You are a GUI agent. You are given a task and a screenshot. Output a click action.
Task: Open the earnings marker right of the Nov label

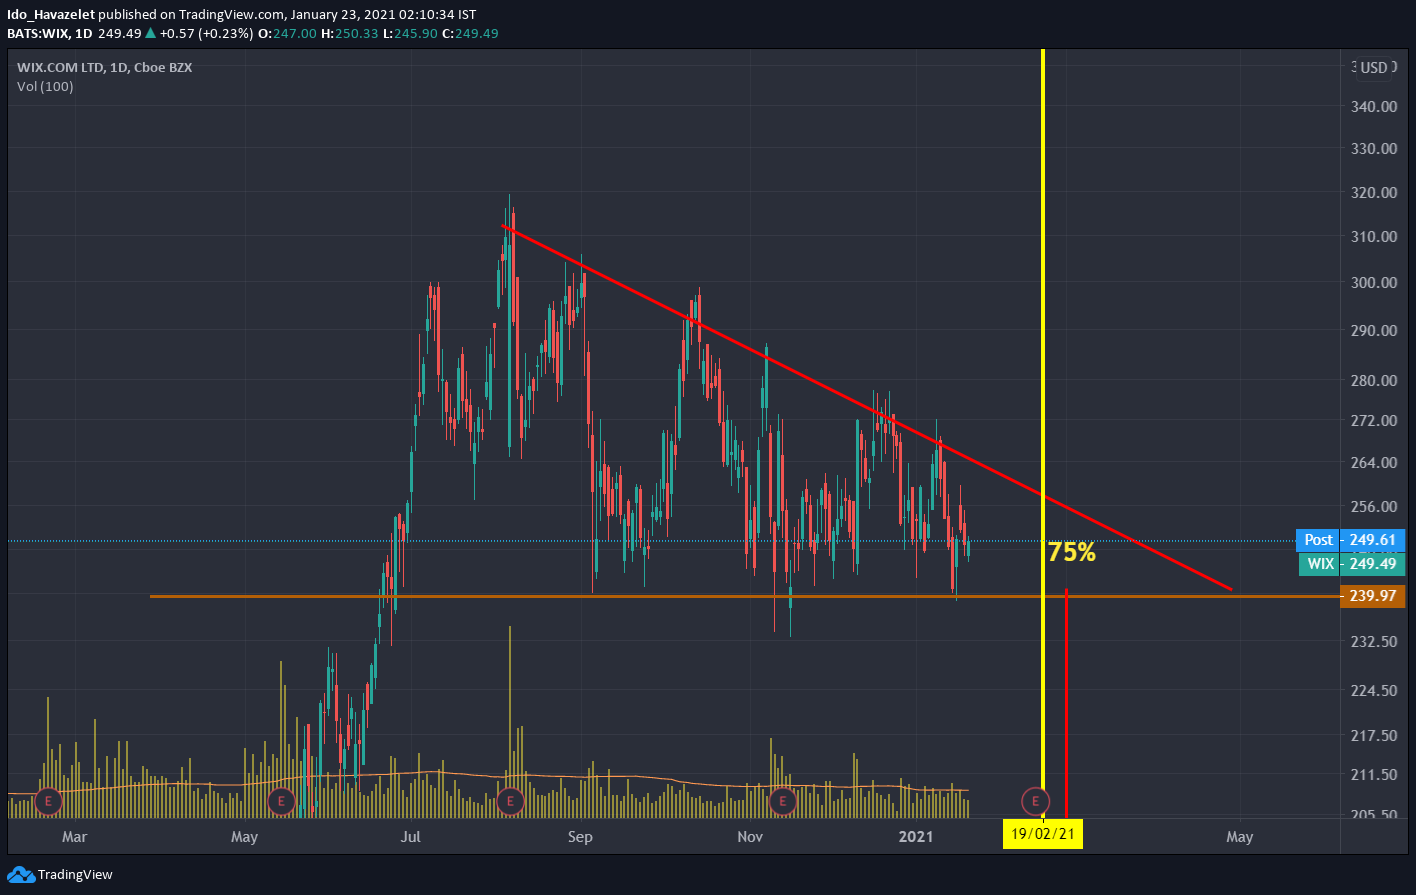(782, 800)
